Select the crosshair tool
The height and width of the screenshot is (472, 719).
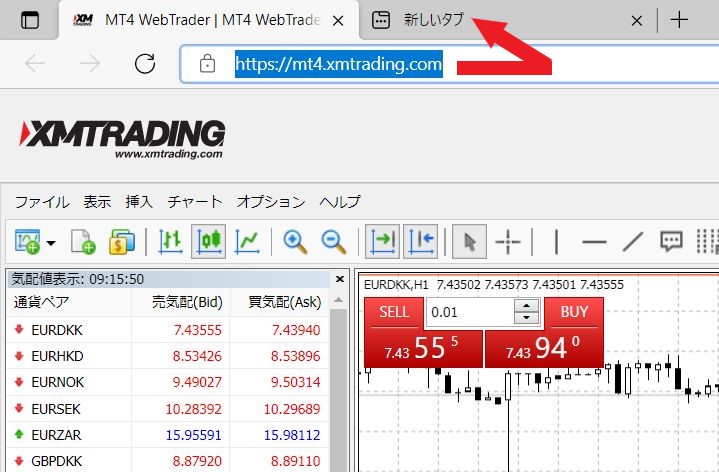point(508,241)
